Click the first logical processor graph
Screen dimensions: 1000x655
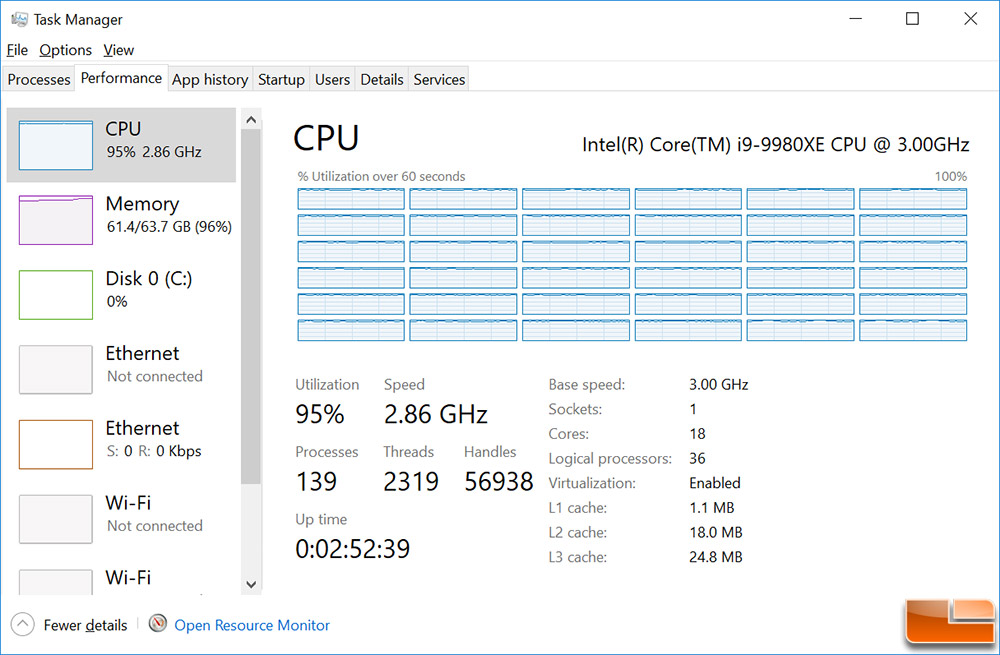pyautogui.click(x=351, y=199)
